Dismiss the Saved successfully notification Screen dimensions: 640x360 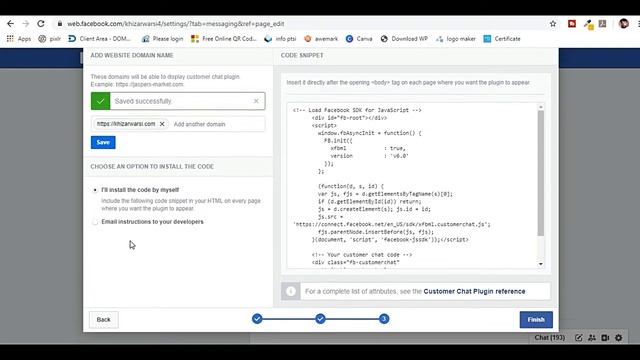[256, 101]
